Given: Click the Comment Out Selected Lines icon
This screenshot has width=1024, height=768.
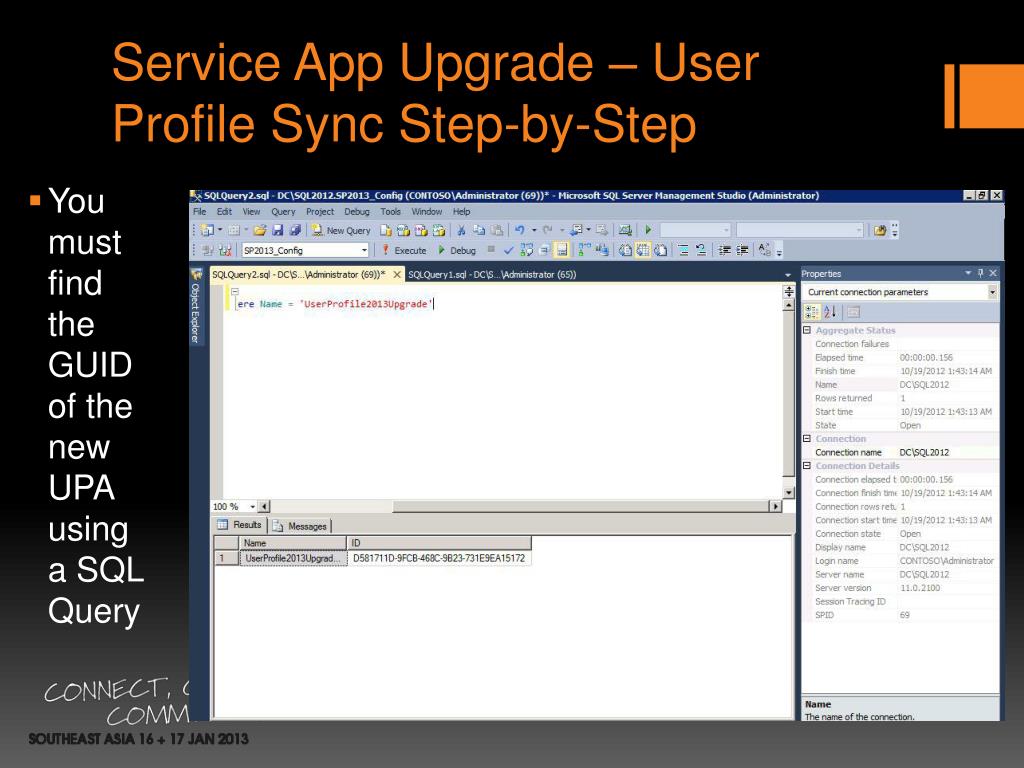Looking at the screenshot, I should pyautogui.click(x=683, y=250).
